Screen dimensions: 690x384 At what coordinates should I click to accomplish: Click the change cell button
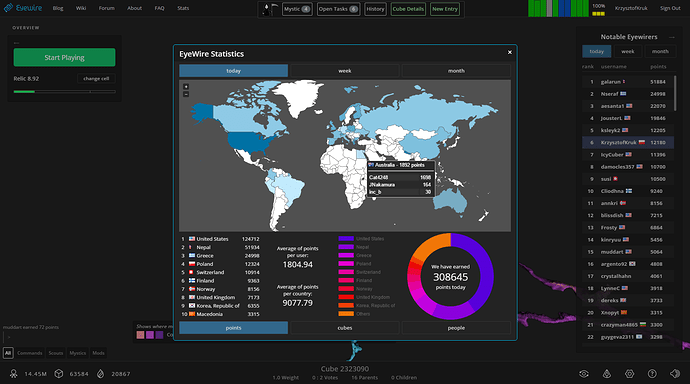[x=96, y=79]
